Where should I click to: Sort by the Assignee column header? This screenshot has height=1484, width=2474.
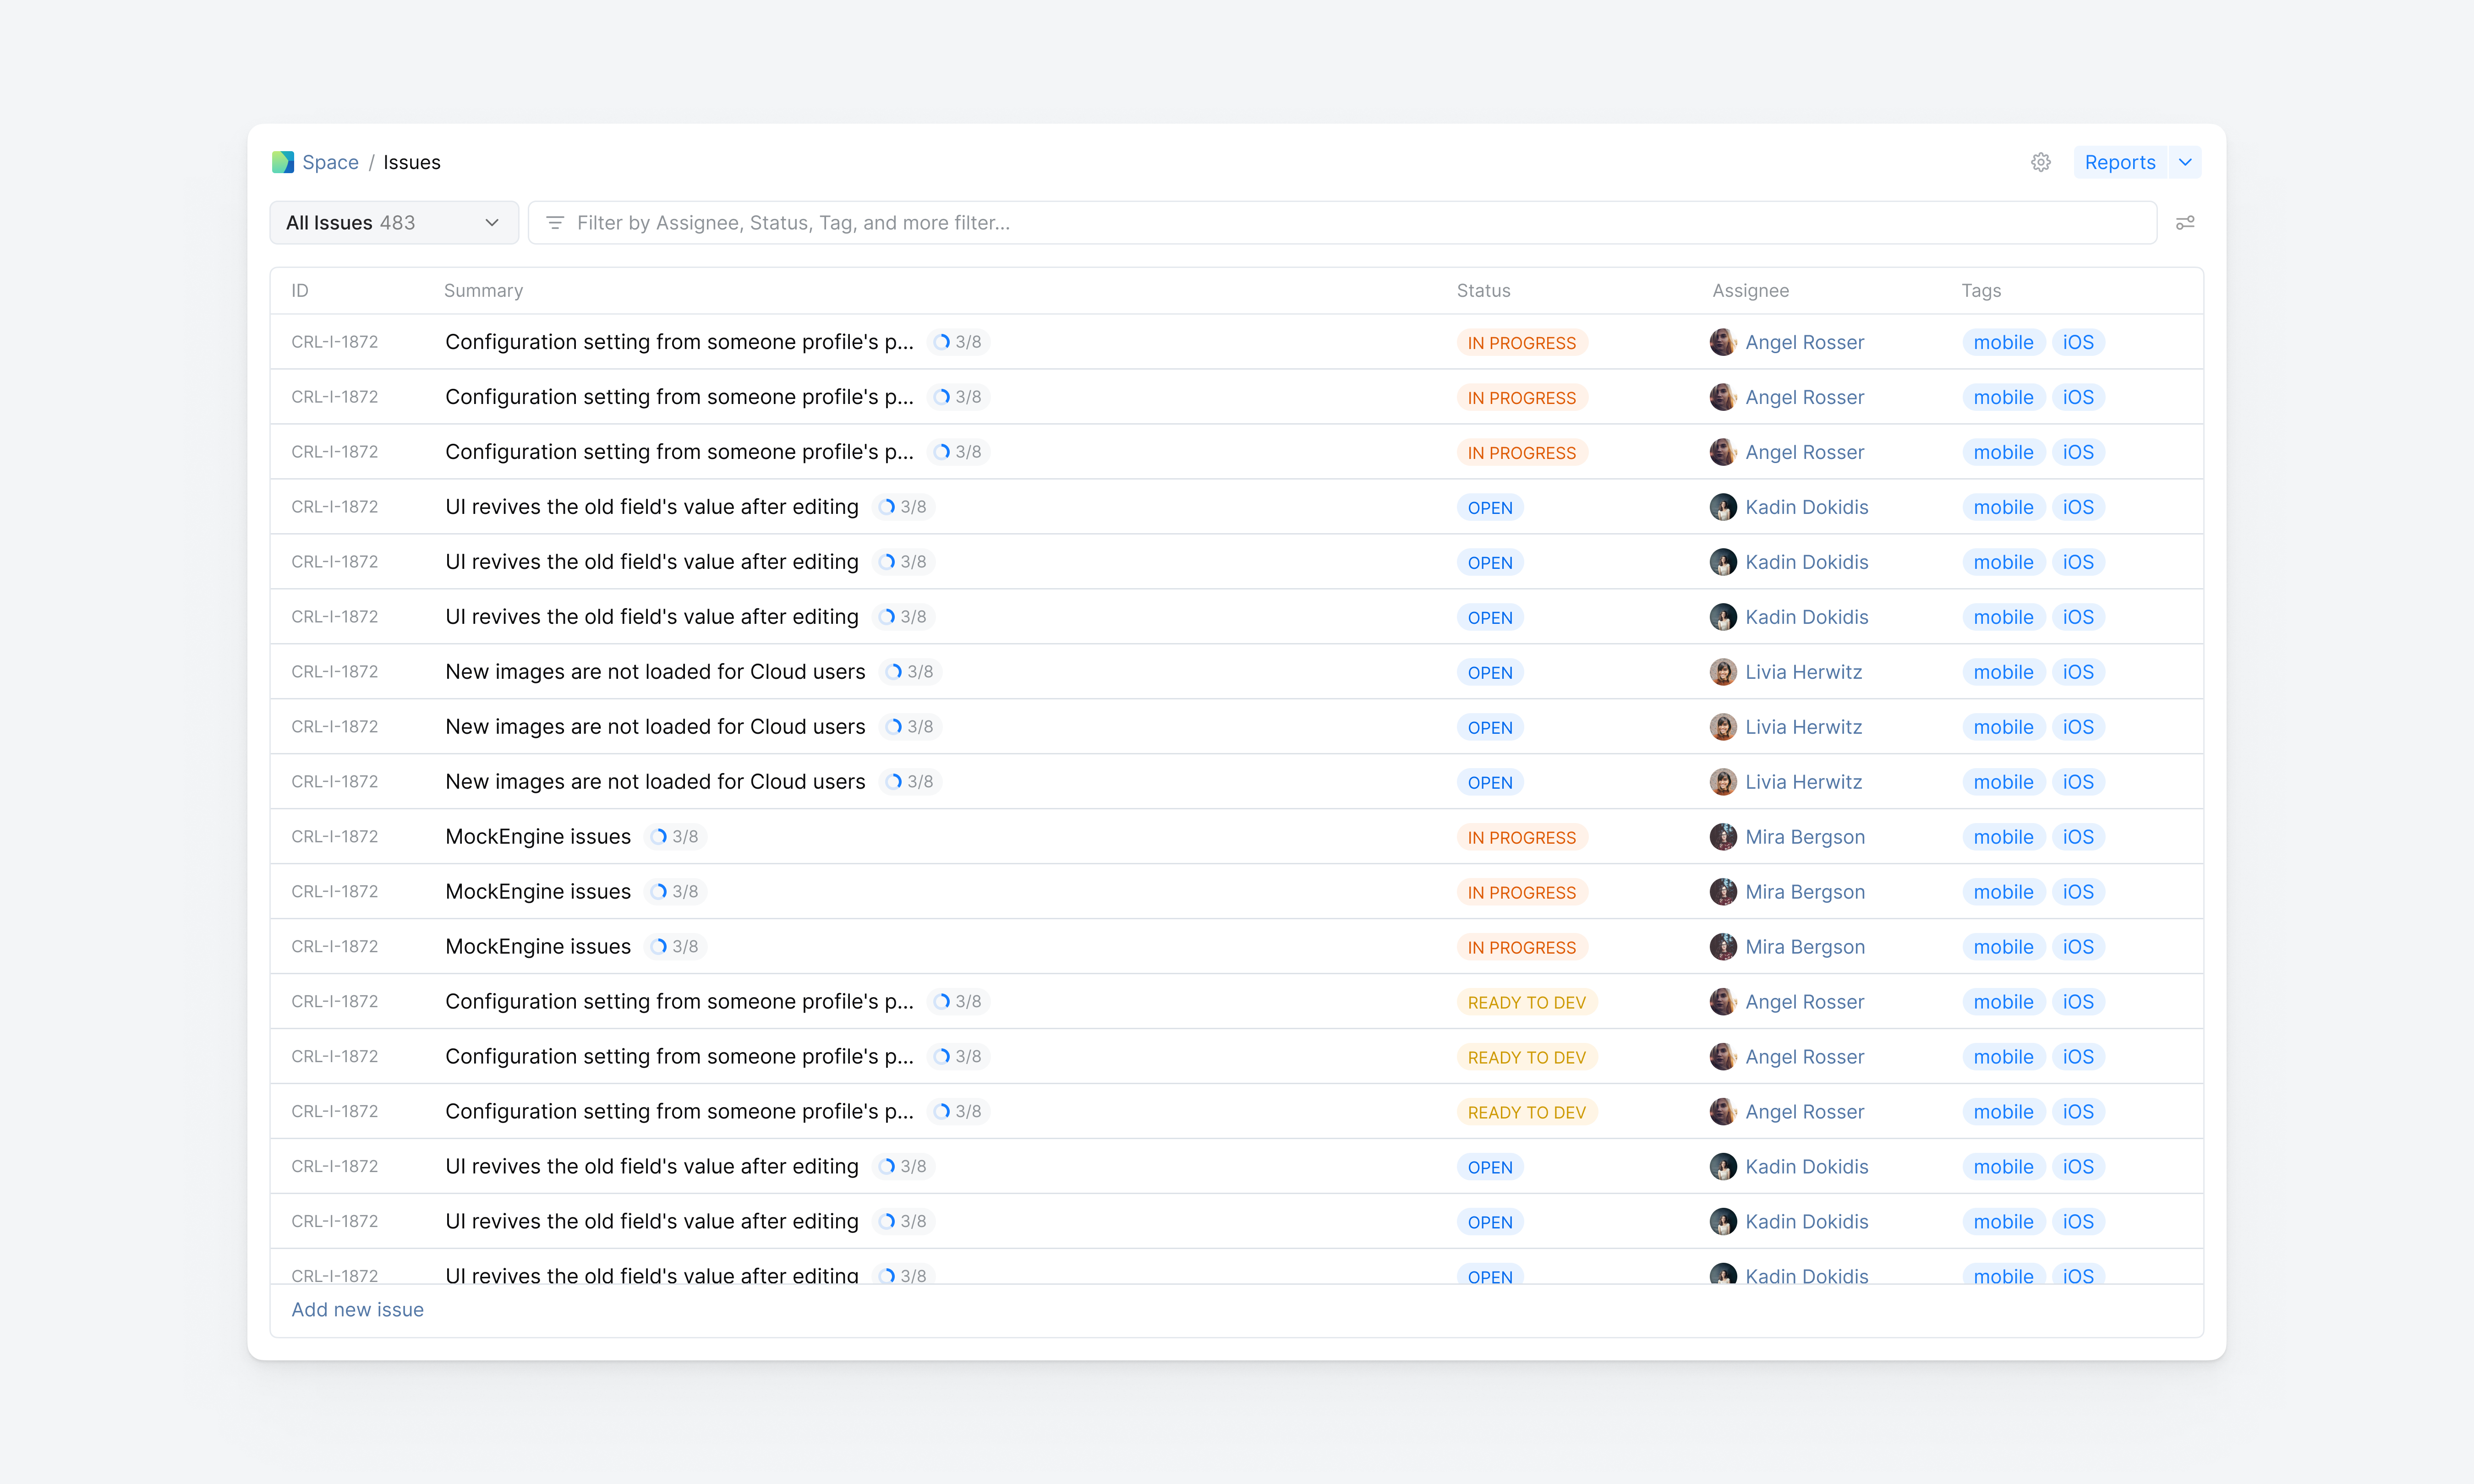1750,290
